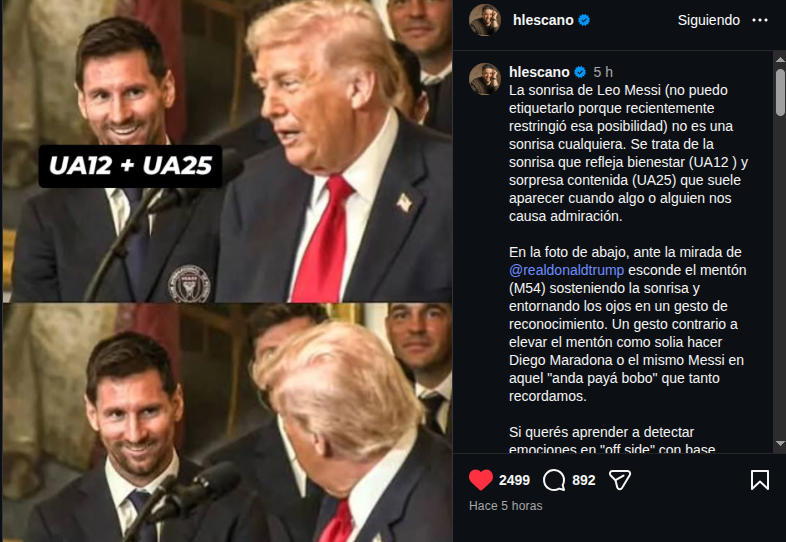Click hlescano username above the caption

coord(539,72)
